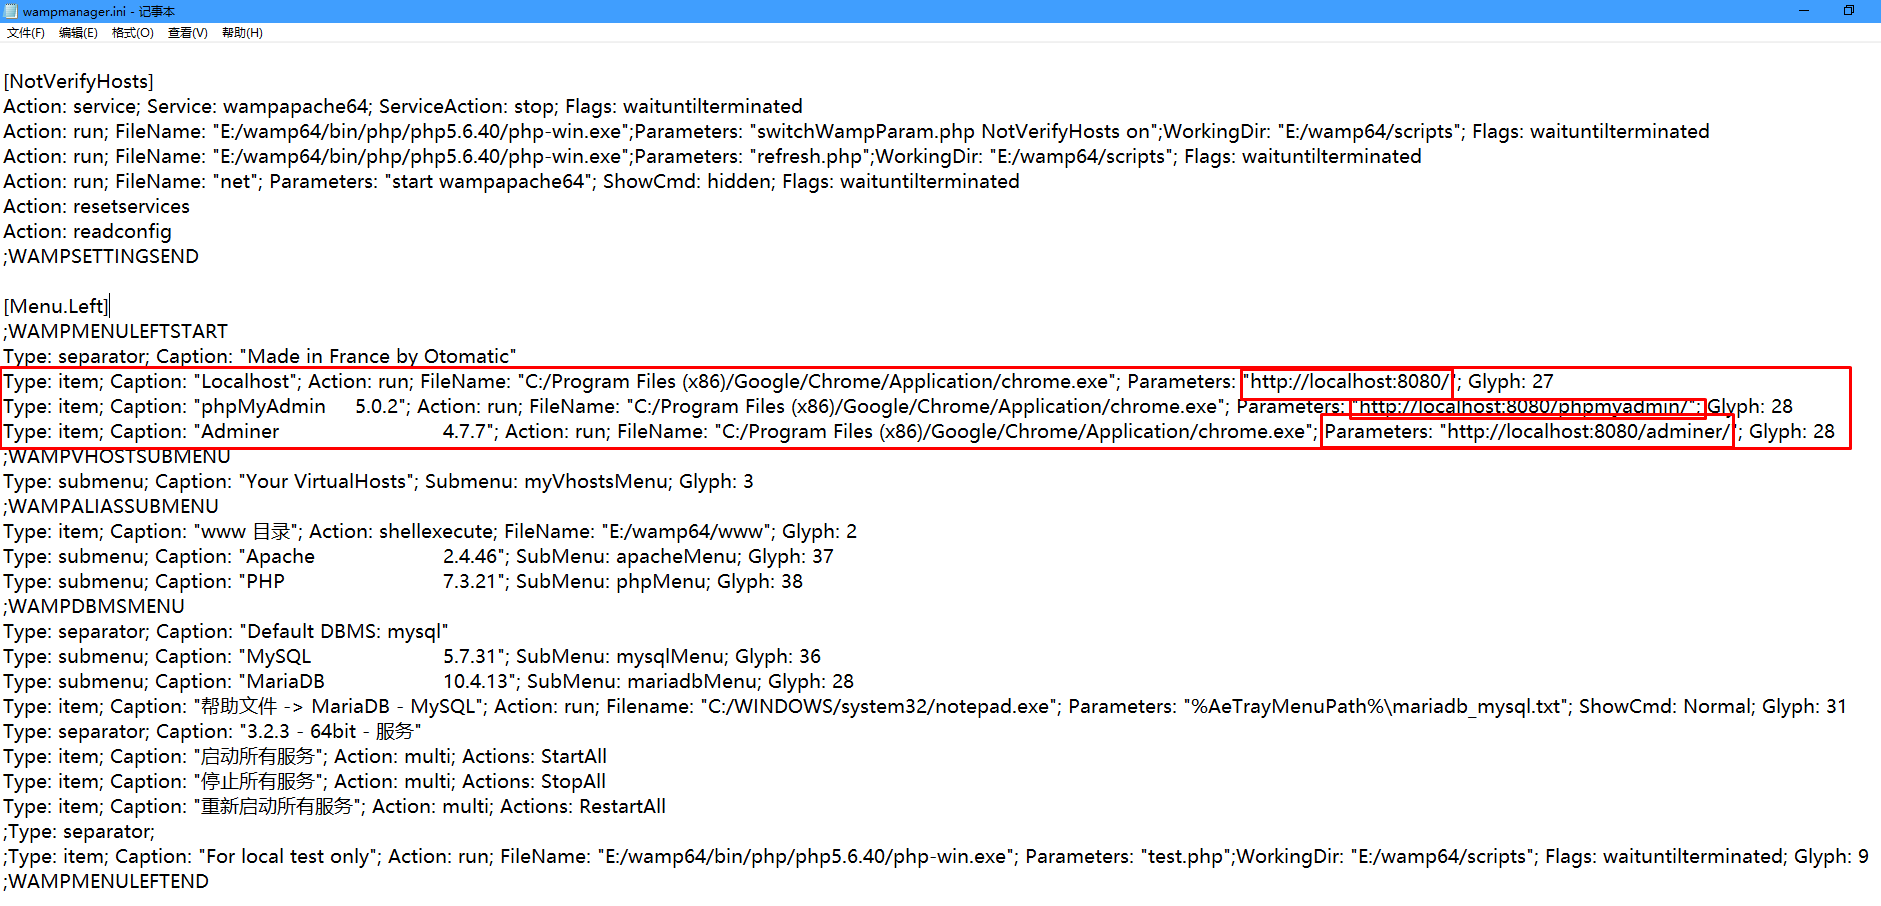The image size is (1881, 906).
Task: Minimize the wampmanager.ini Notepad window
Action: tap(1804, 11)
